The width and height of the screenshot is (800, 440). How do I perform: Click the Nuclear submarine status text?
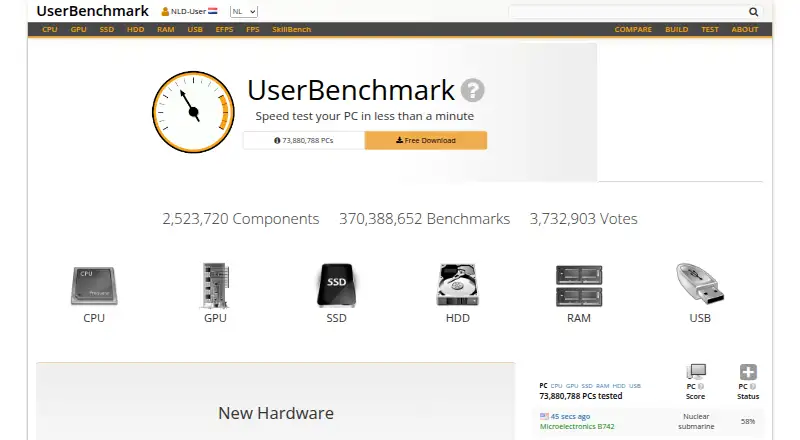(696, 421)
